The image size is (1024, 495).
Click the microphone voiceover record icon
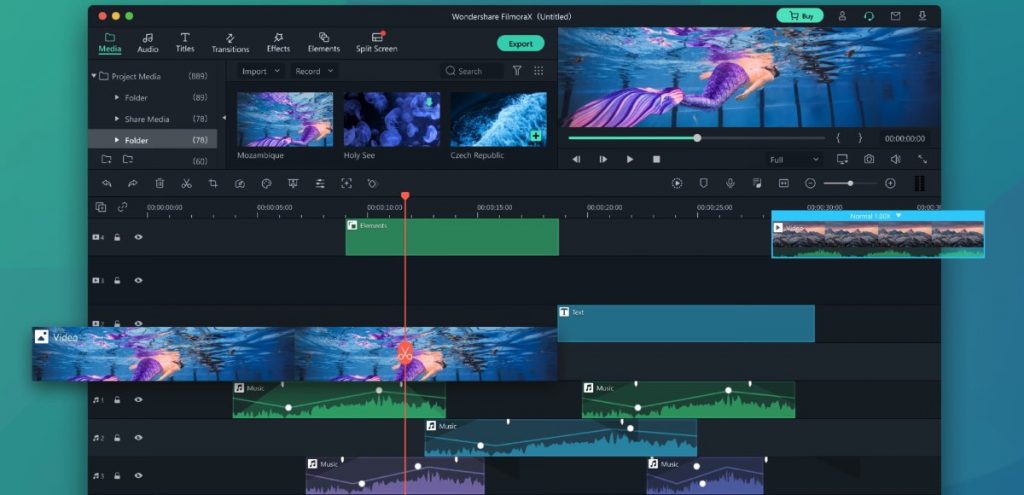[730, 184]
